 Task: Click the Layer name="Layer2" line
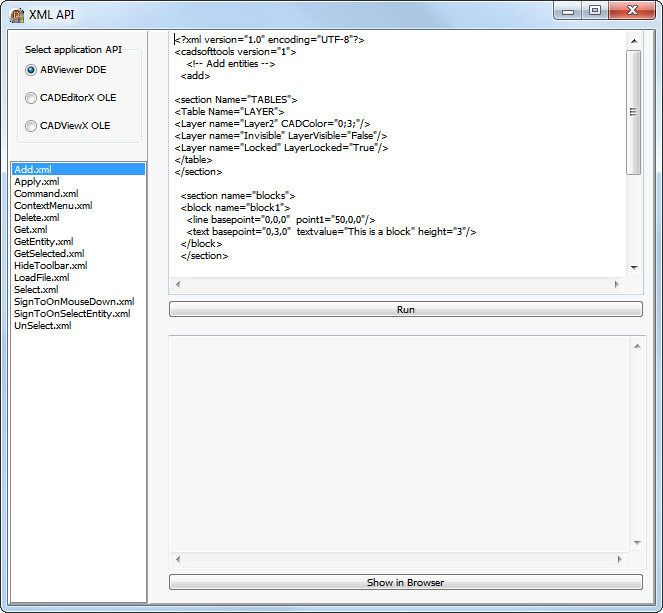tap(272, 124)
